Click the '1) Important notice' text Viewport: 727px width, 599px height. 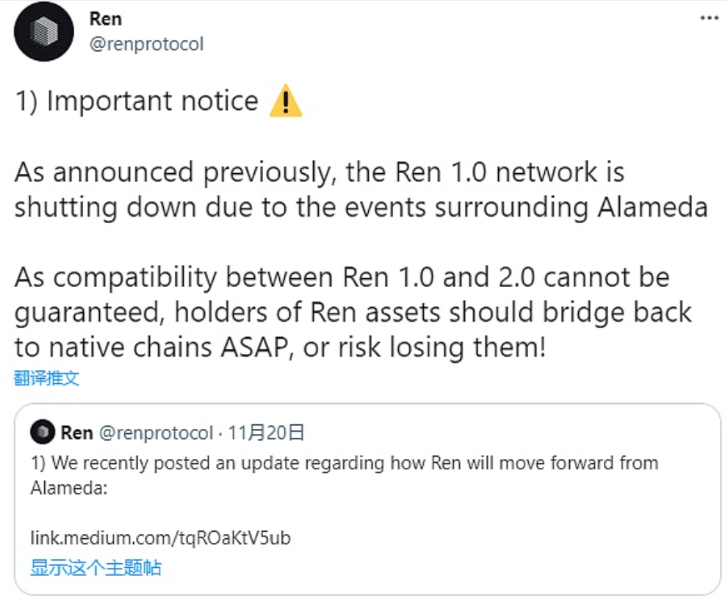pyautogui.click(x=136, y=101)
